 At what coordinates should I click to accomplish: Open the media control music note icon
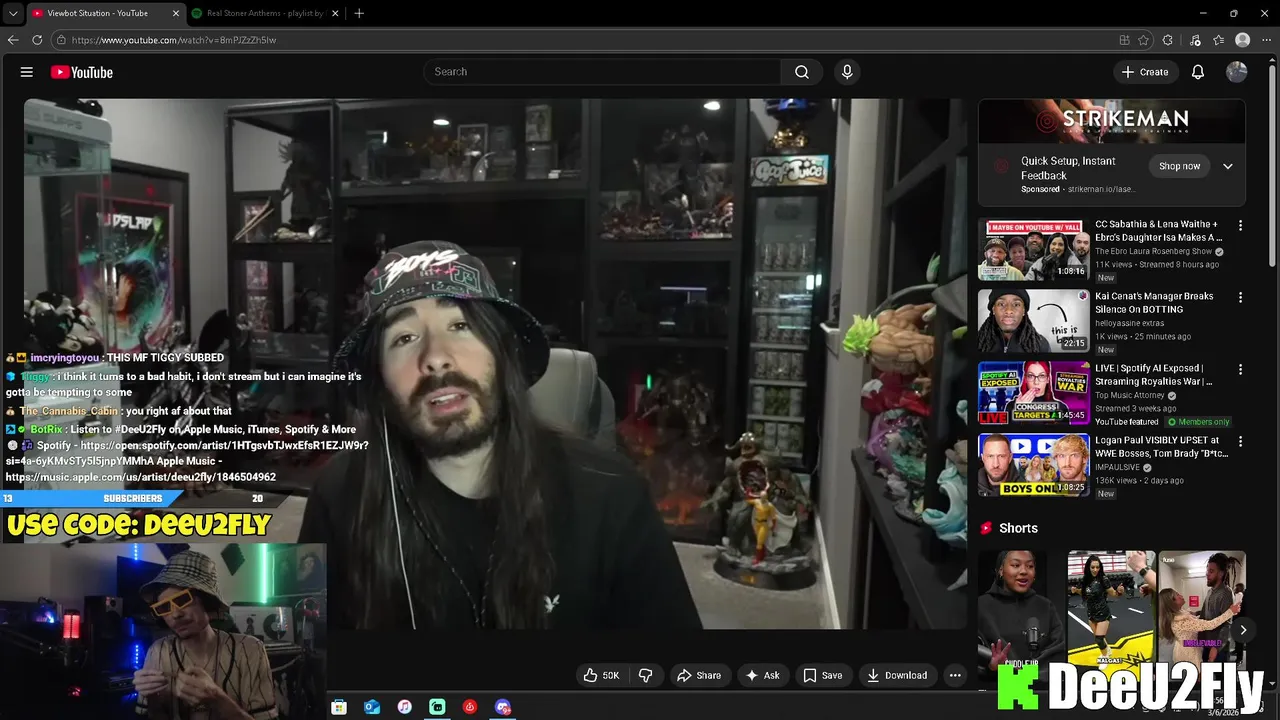tap(1195, 40)
